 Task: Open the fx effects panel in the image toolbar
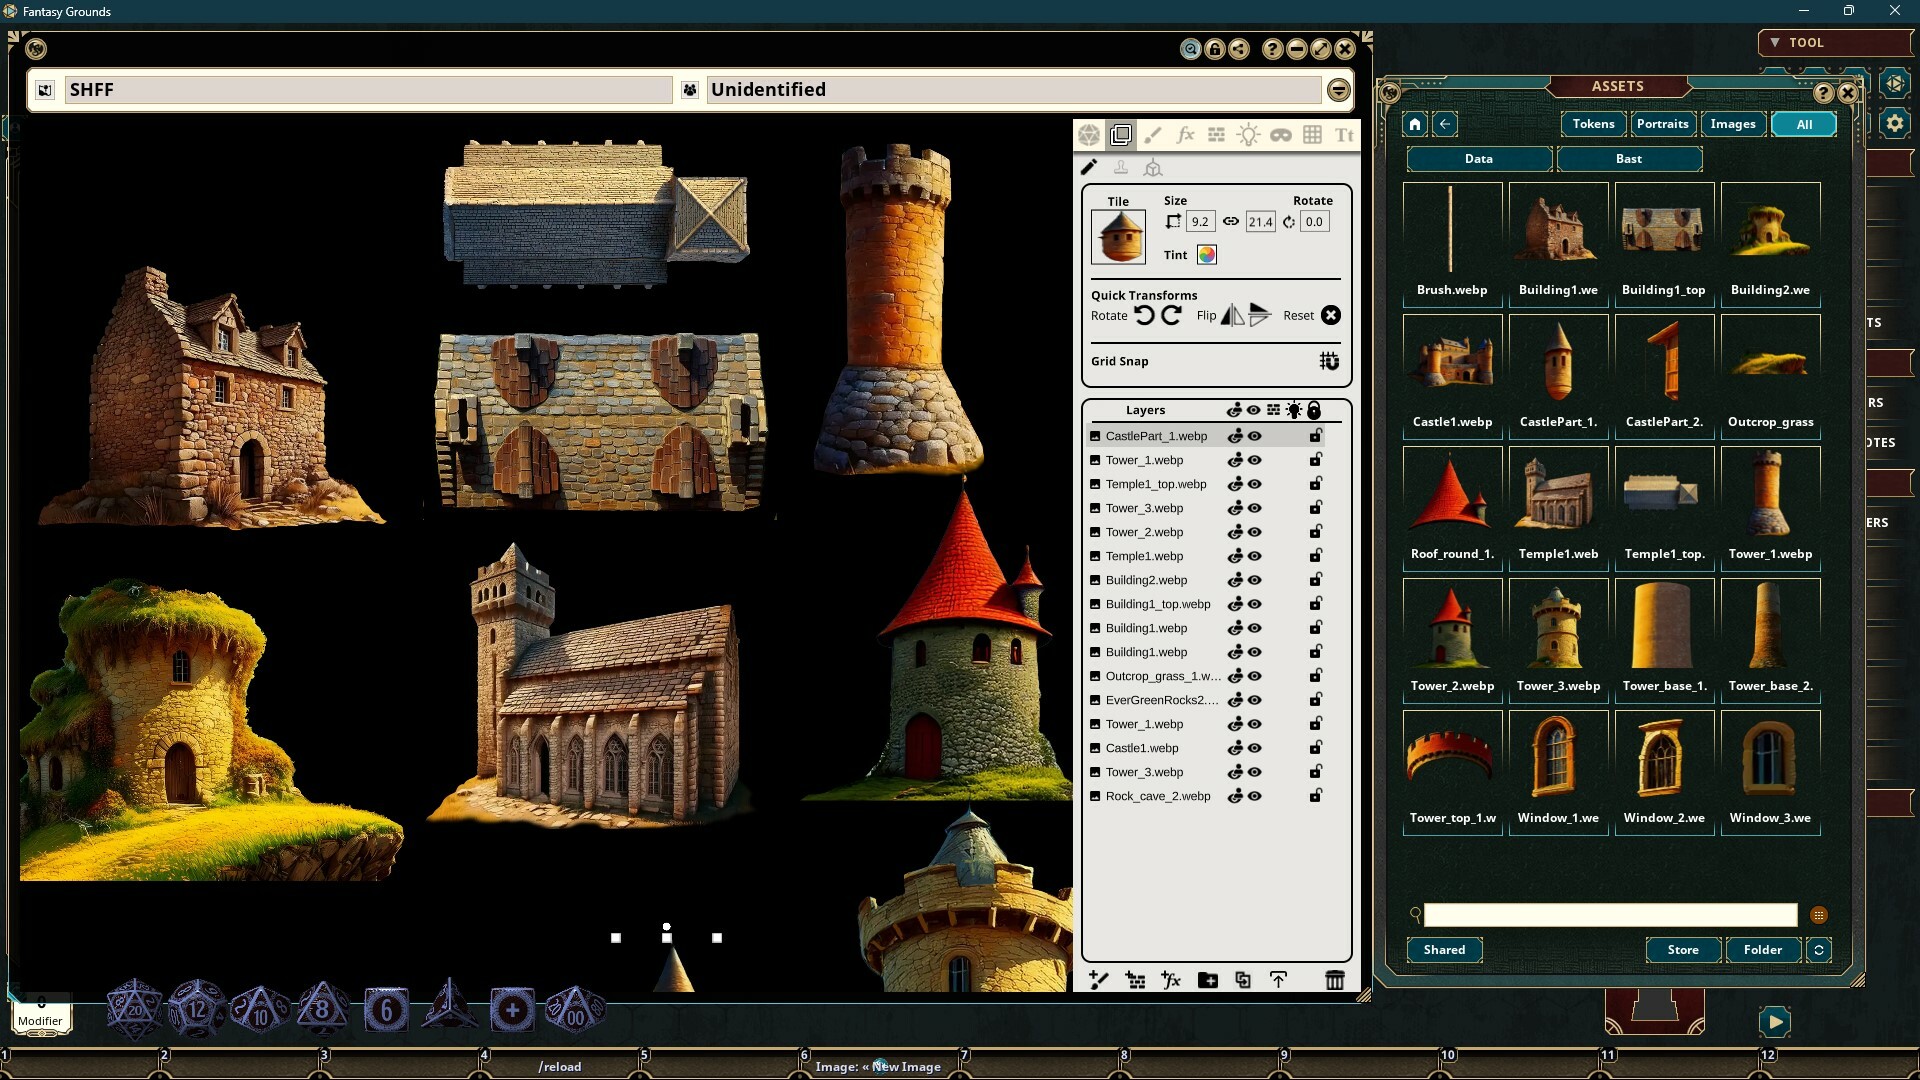tap(1186, 135)
